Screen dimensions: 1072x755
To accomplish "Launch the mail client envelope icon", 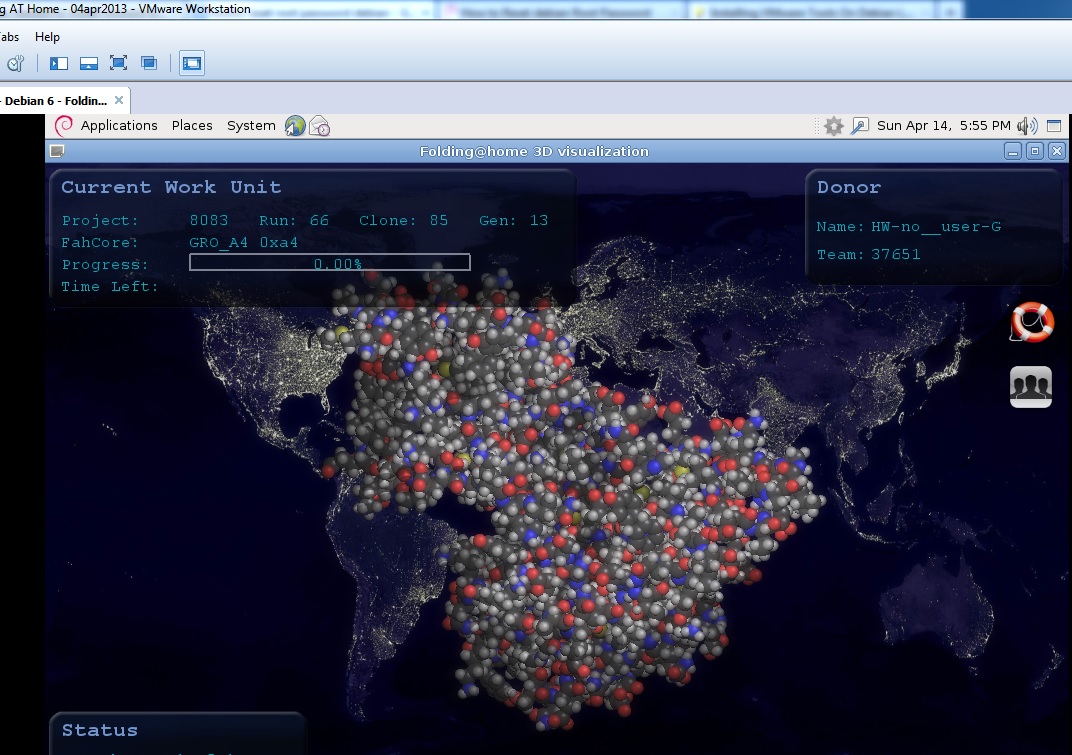I will point(319,126).
